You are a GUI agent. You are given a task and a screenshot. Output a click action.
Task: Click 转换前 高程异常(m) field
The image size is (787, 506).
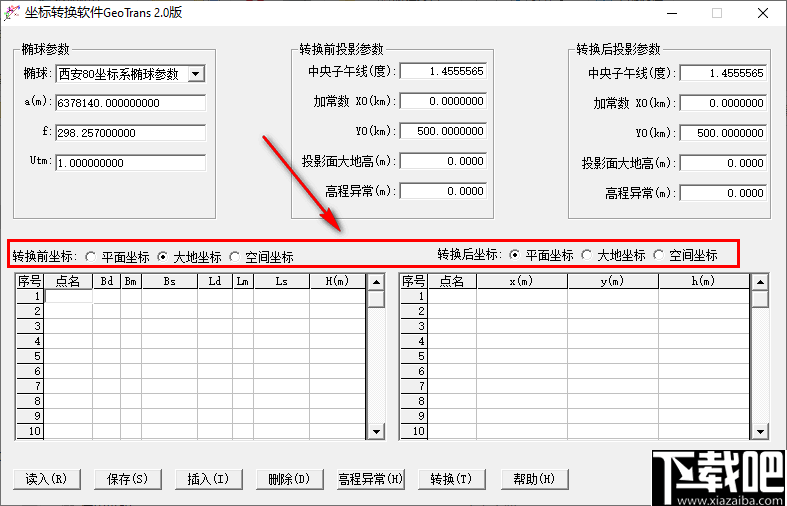[x=443, y=191]
